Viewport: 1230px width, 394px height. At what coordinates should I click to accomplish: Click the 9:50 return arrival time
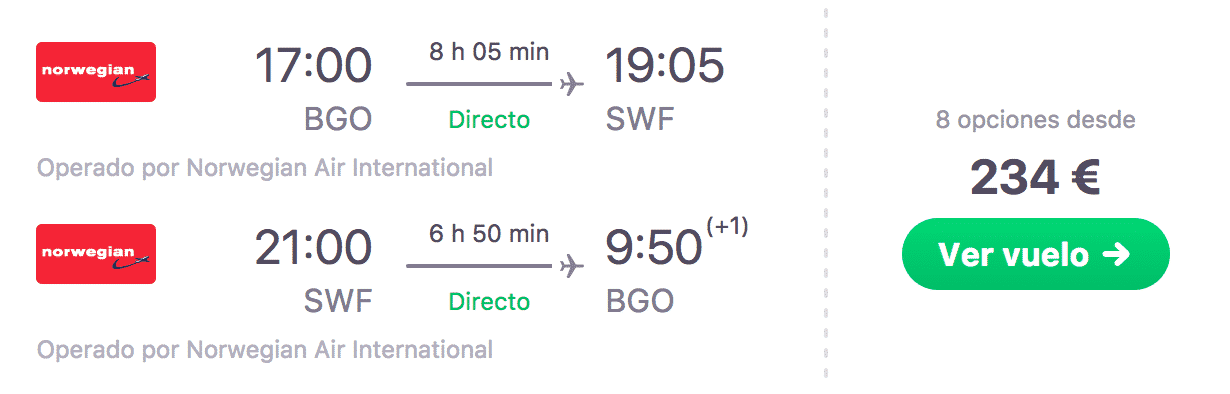[x=654, y=248]
